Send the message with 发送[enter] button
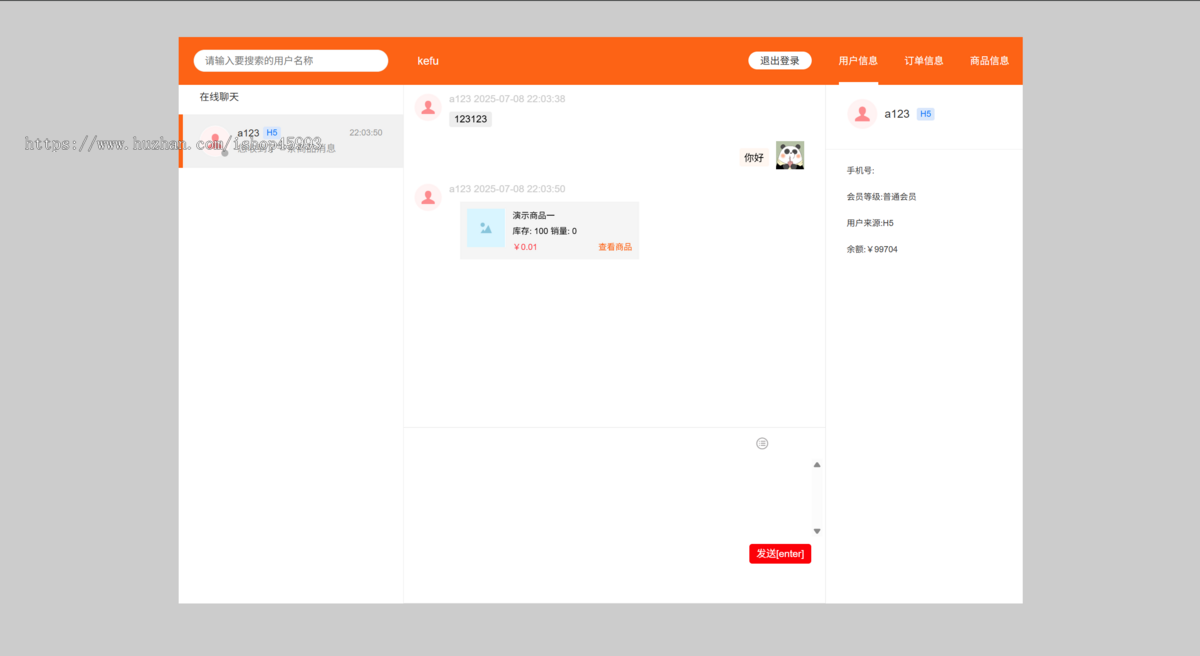 click(x=780, y=554)
